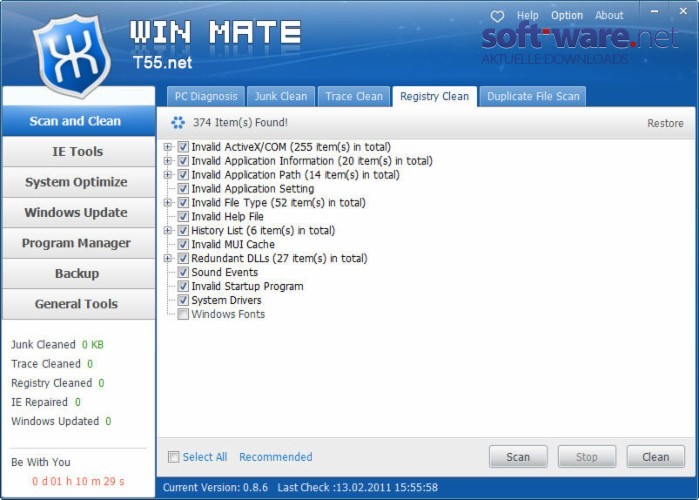Click the Stop button
The height and width of the screenshot is (500, 699).
[587, 457]
